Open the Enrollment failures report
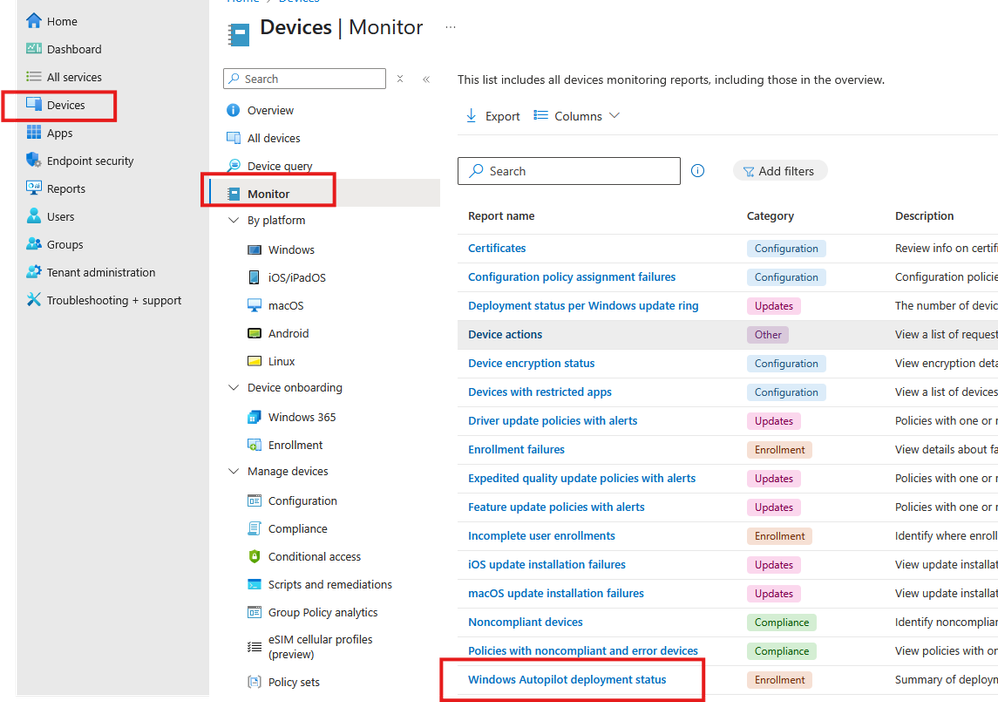This screenshot has width=998, height=702. [x=516, y=450]
